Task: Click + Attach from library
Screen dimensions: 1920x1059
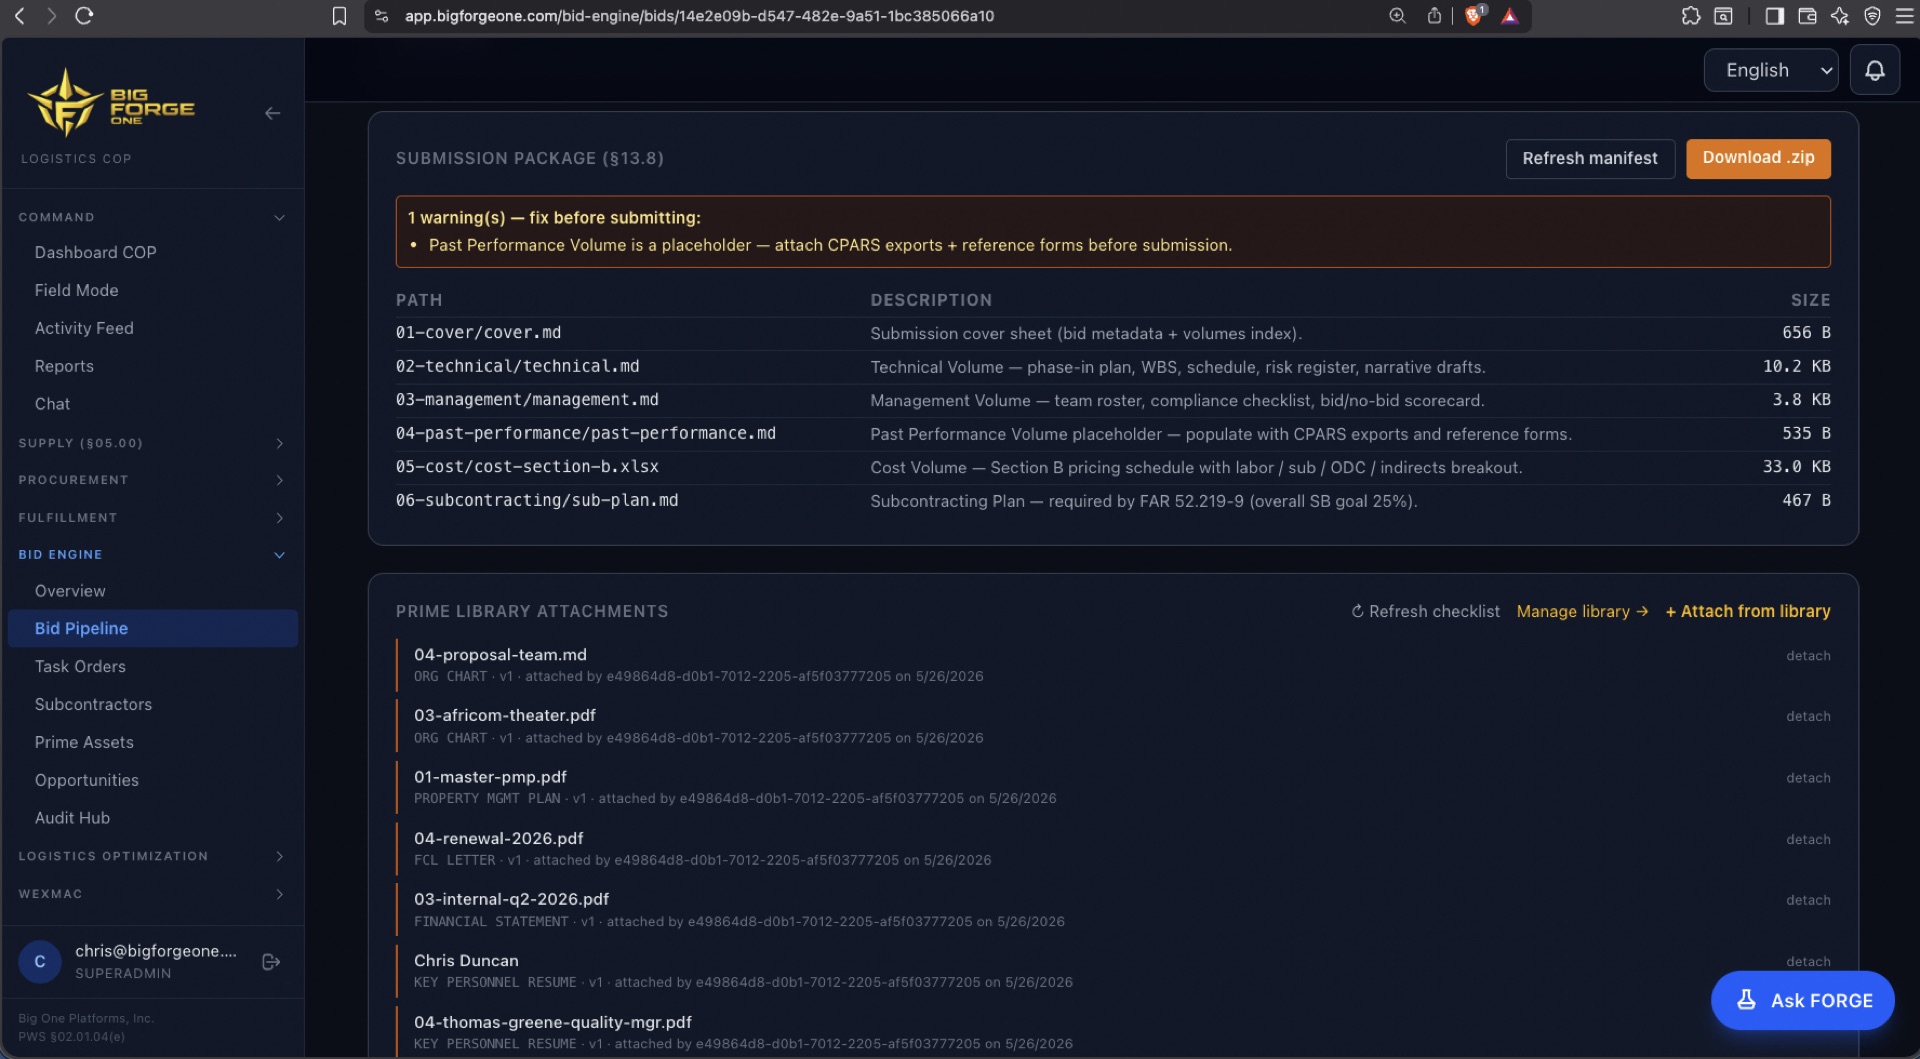Action: click(1747, 611)
